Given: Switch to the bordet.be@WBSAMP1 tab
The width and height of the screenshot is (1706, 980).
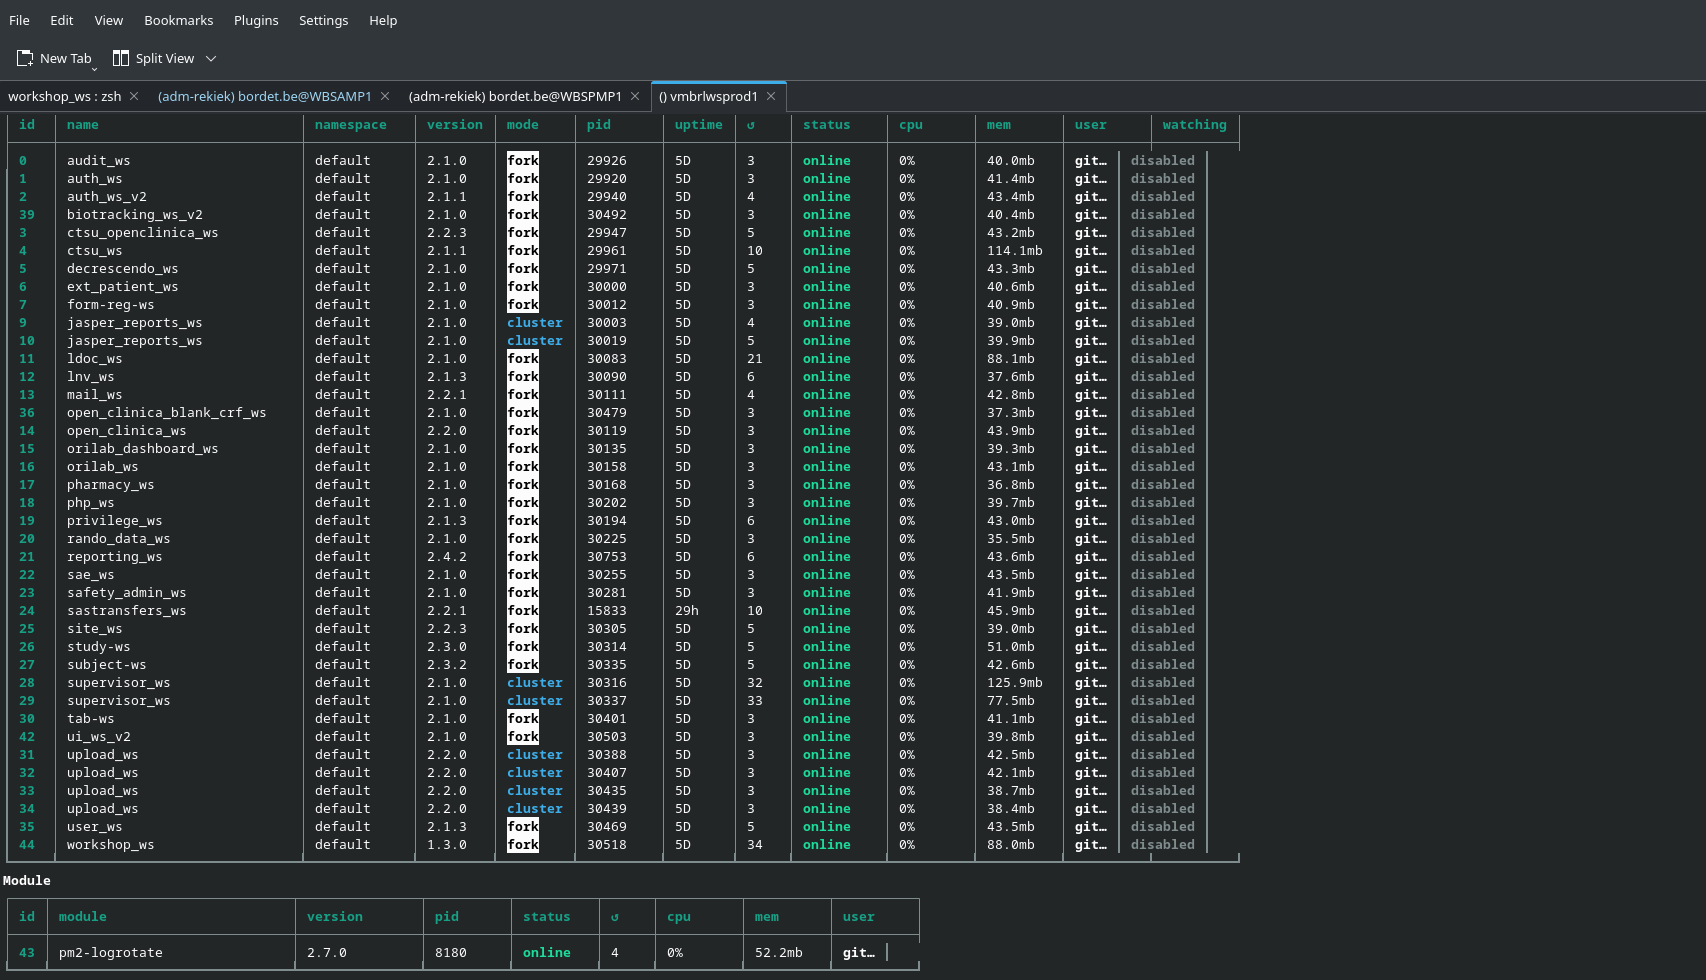Looking at the screenshot, I should pyautogui.click(x=264, y=97).
